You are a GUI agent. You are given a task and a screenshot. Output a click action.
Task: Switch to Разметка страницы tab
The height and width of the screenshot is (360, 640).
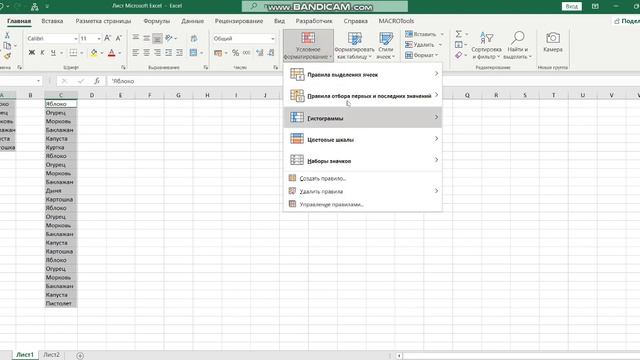pos(103,21)
